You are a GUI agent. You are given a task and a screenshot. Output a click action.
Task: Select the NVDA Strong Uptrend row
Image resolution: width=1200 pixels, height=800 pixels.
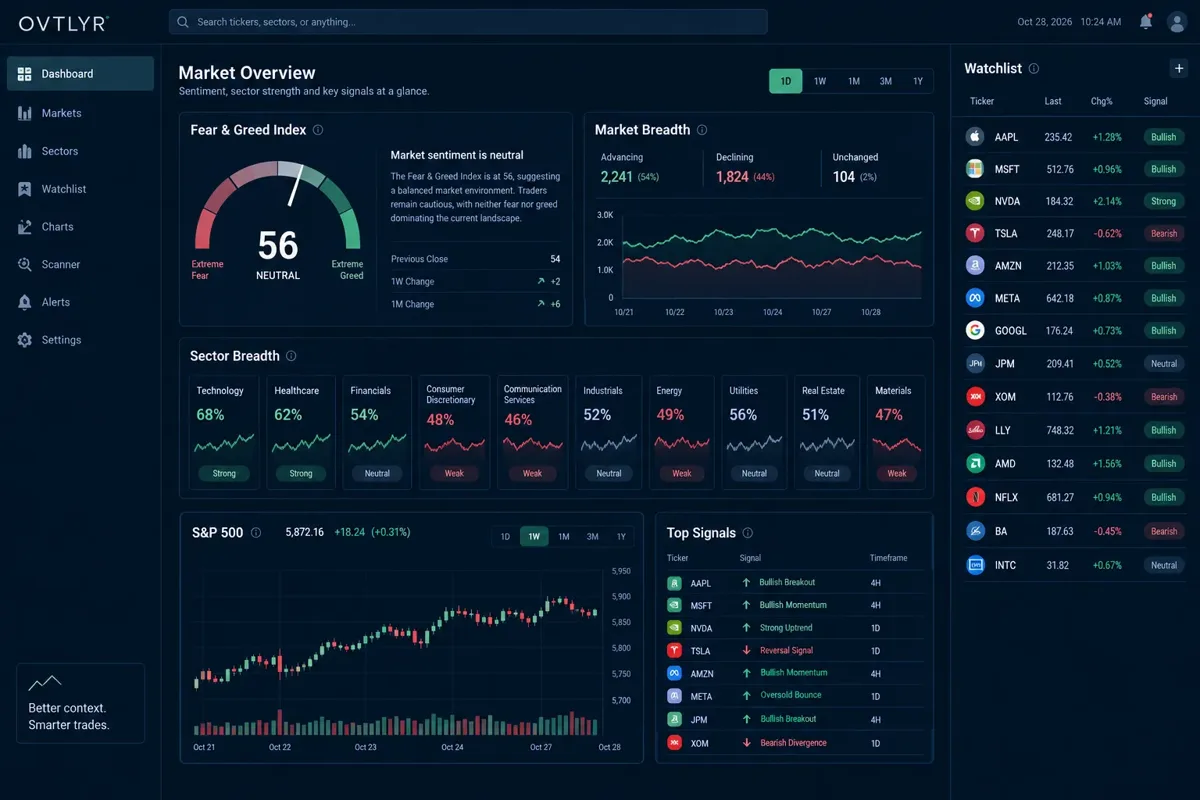[x=795, y=628]
